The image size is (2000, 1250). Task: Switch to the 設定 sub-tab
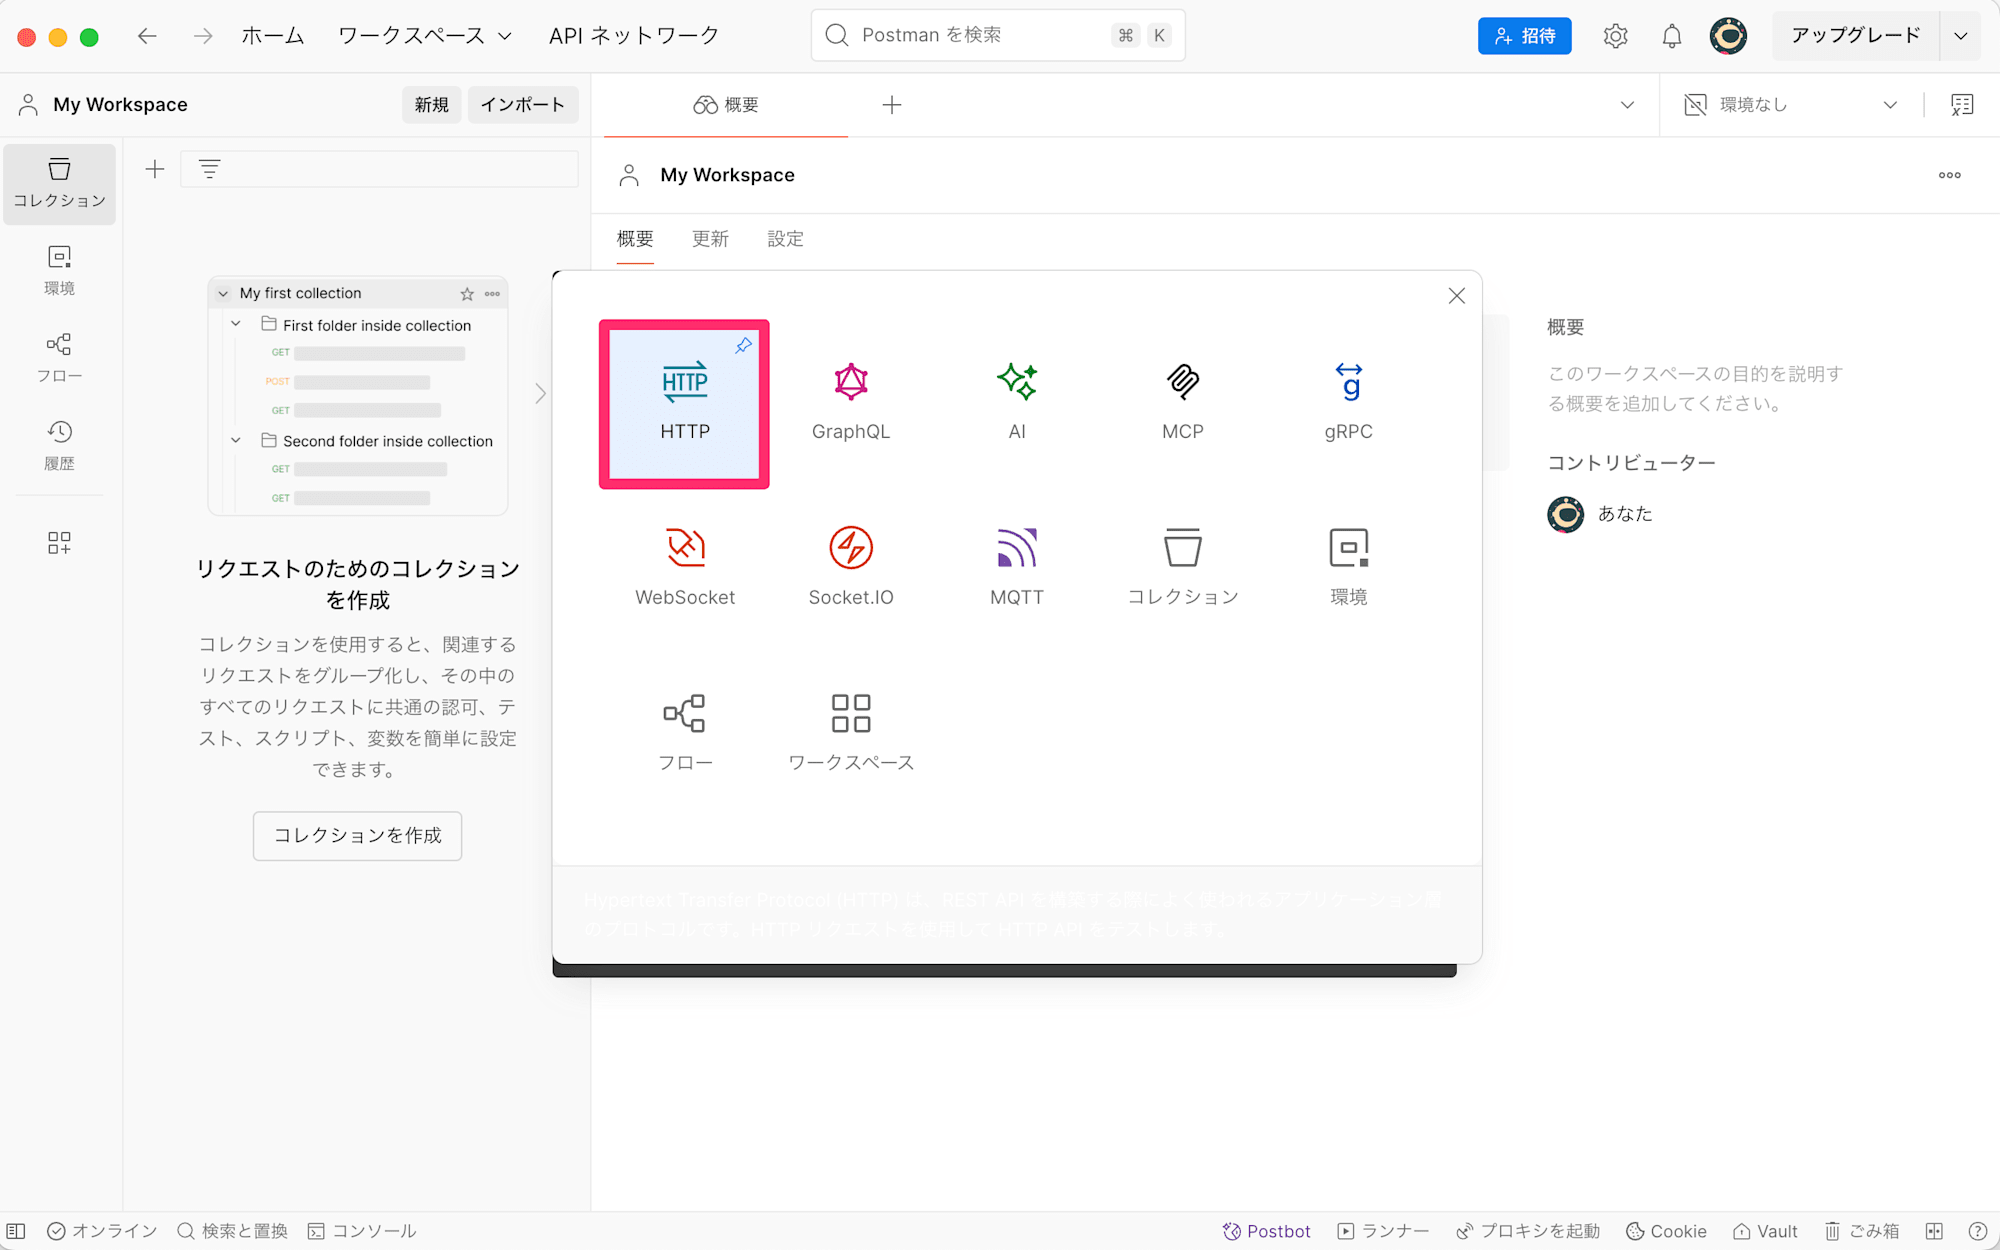785,239
